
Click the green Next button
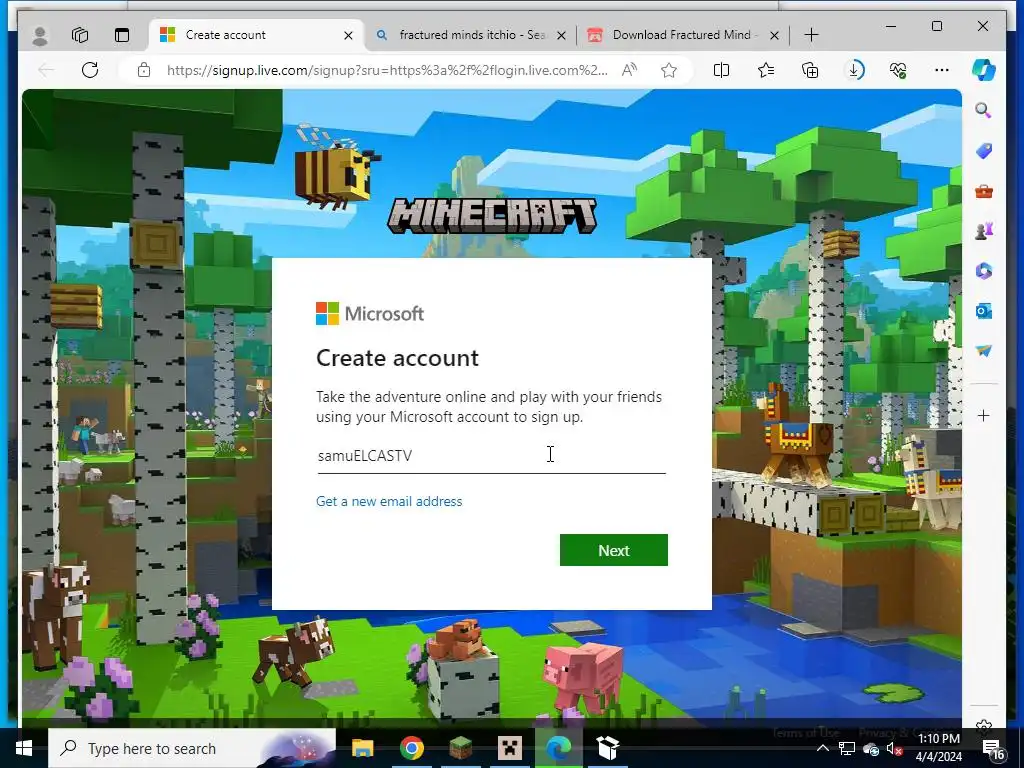pyautogui.click(x=614, y=550)
